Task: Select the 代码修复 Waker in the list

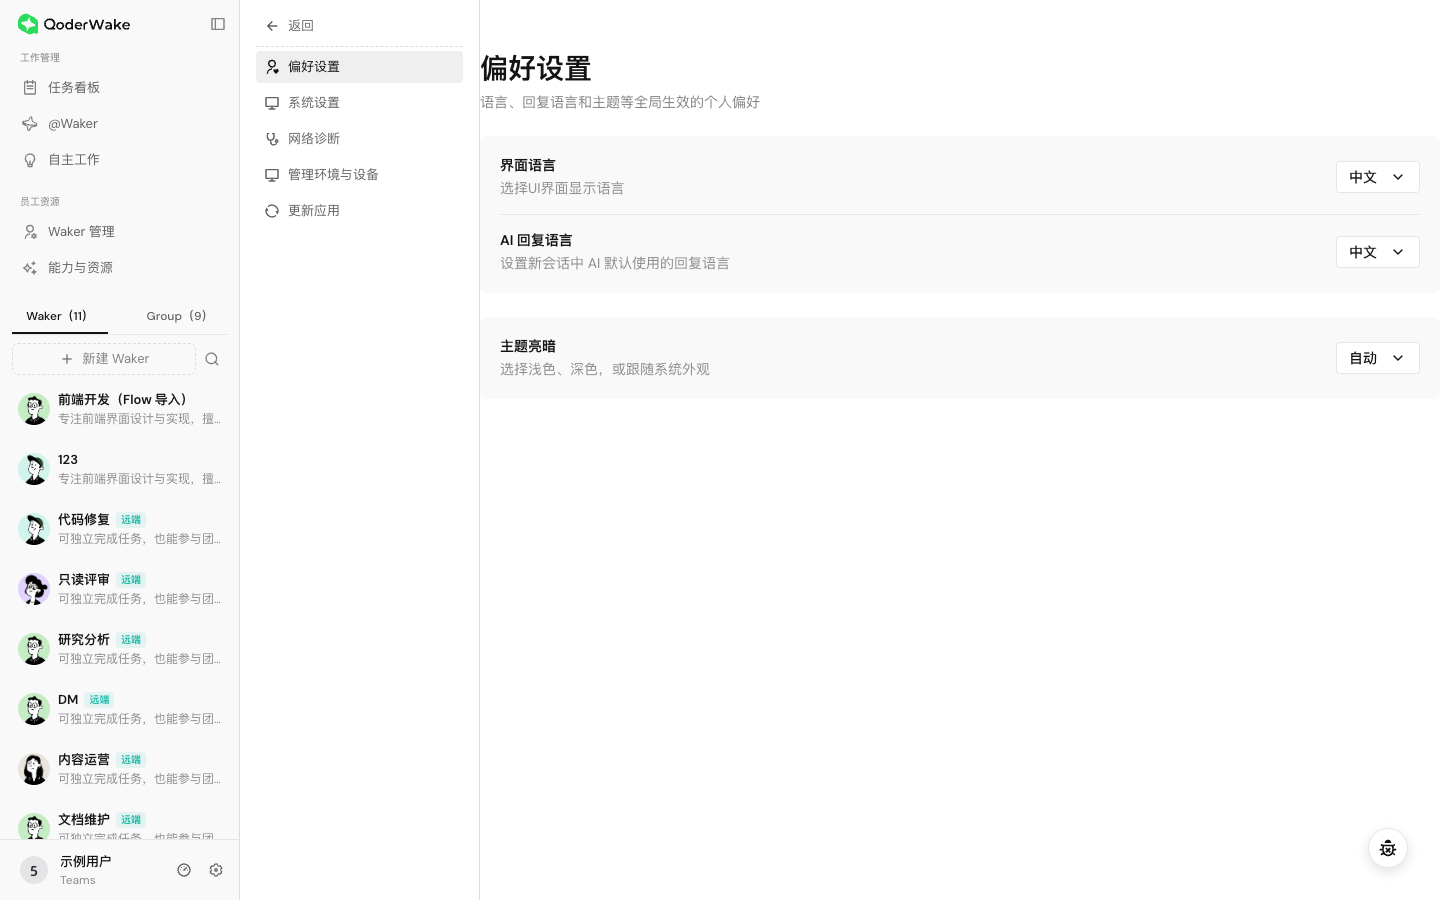Action: [120, 529]
